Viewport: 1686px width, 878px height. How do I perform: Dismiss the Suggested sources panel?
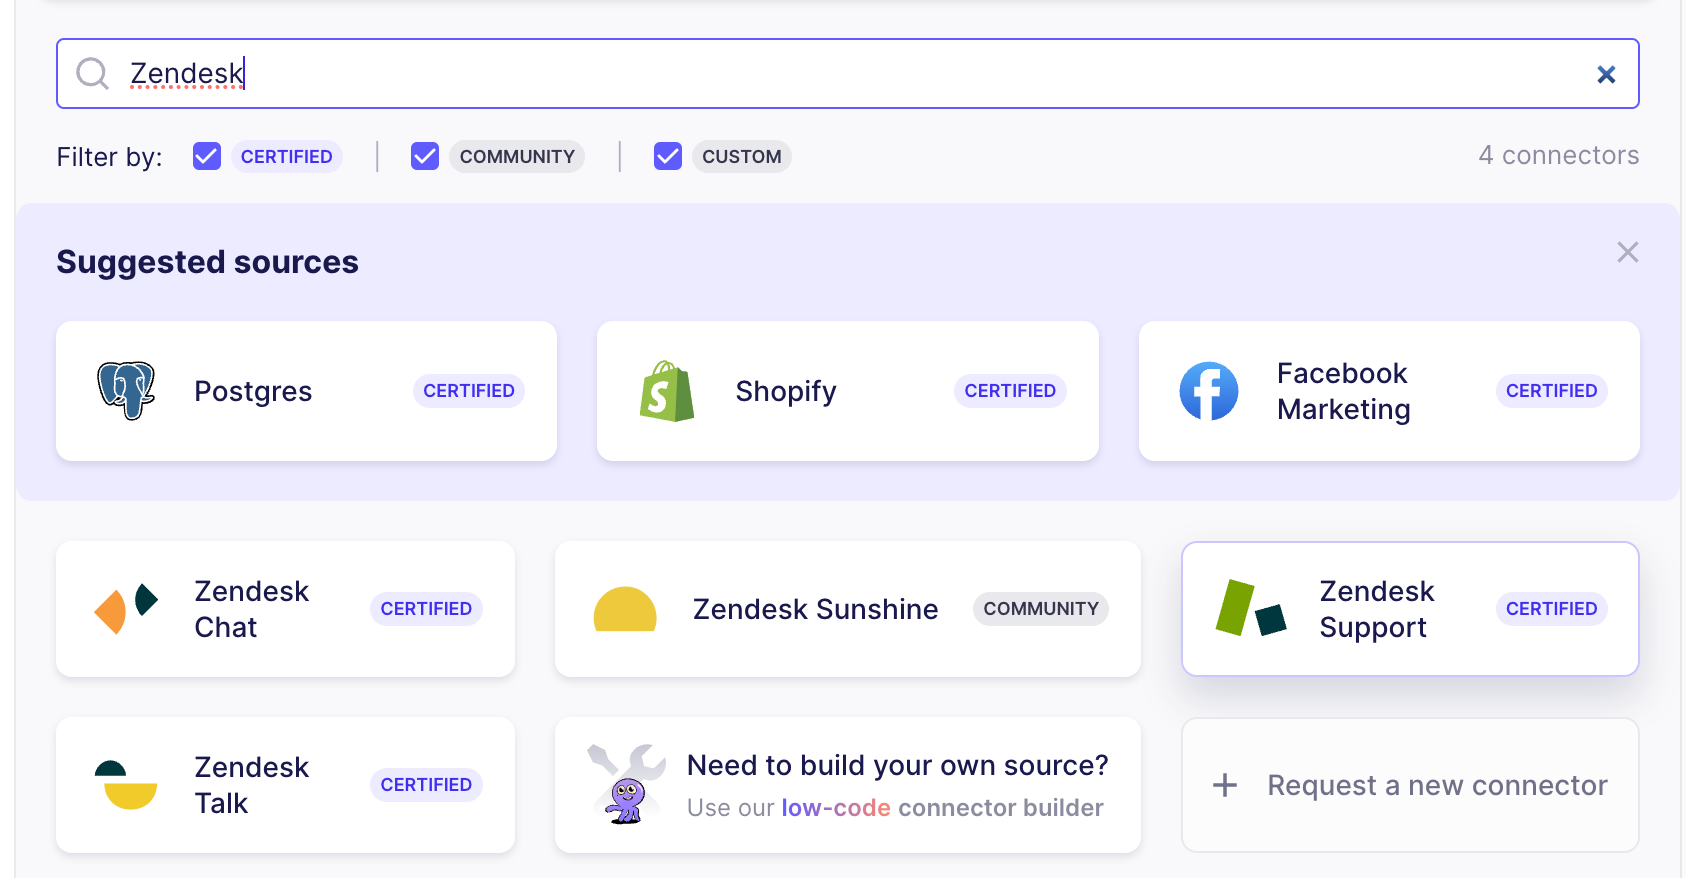[1627, 252]
